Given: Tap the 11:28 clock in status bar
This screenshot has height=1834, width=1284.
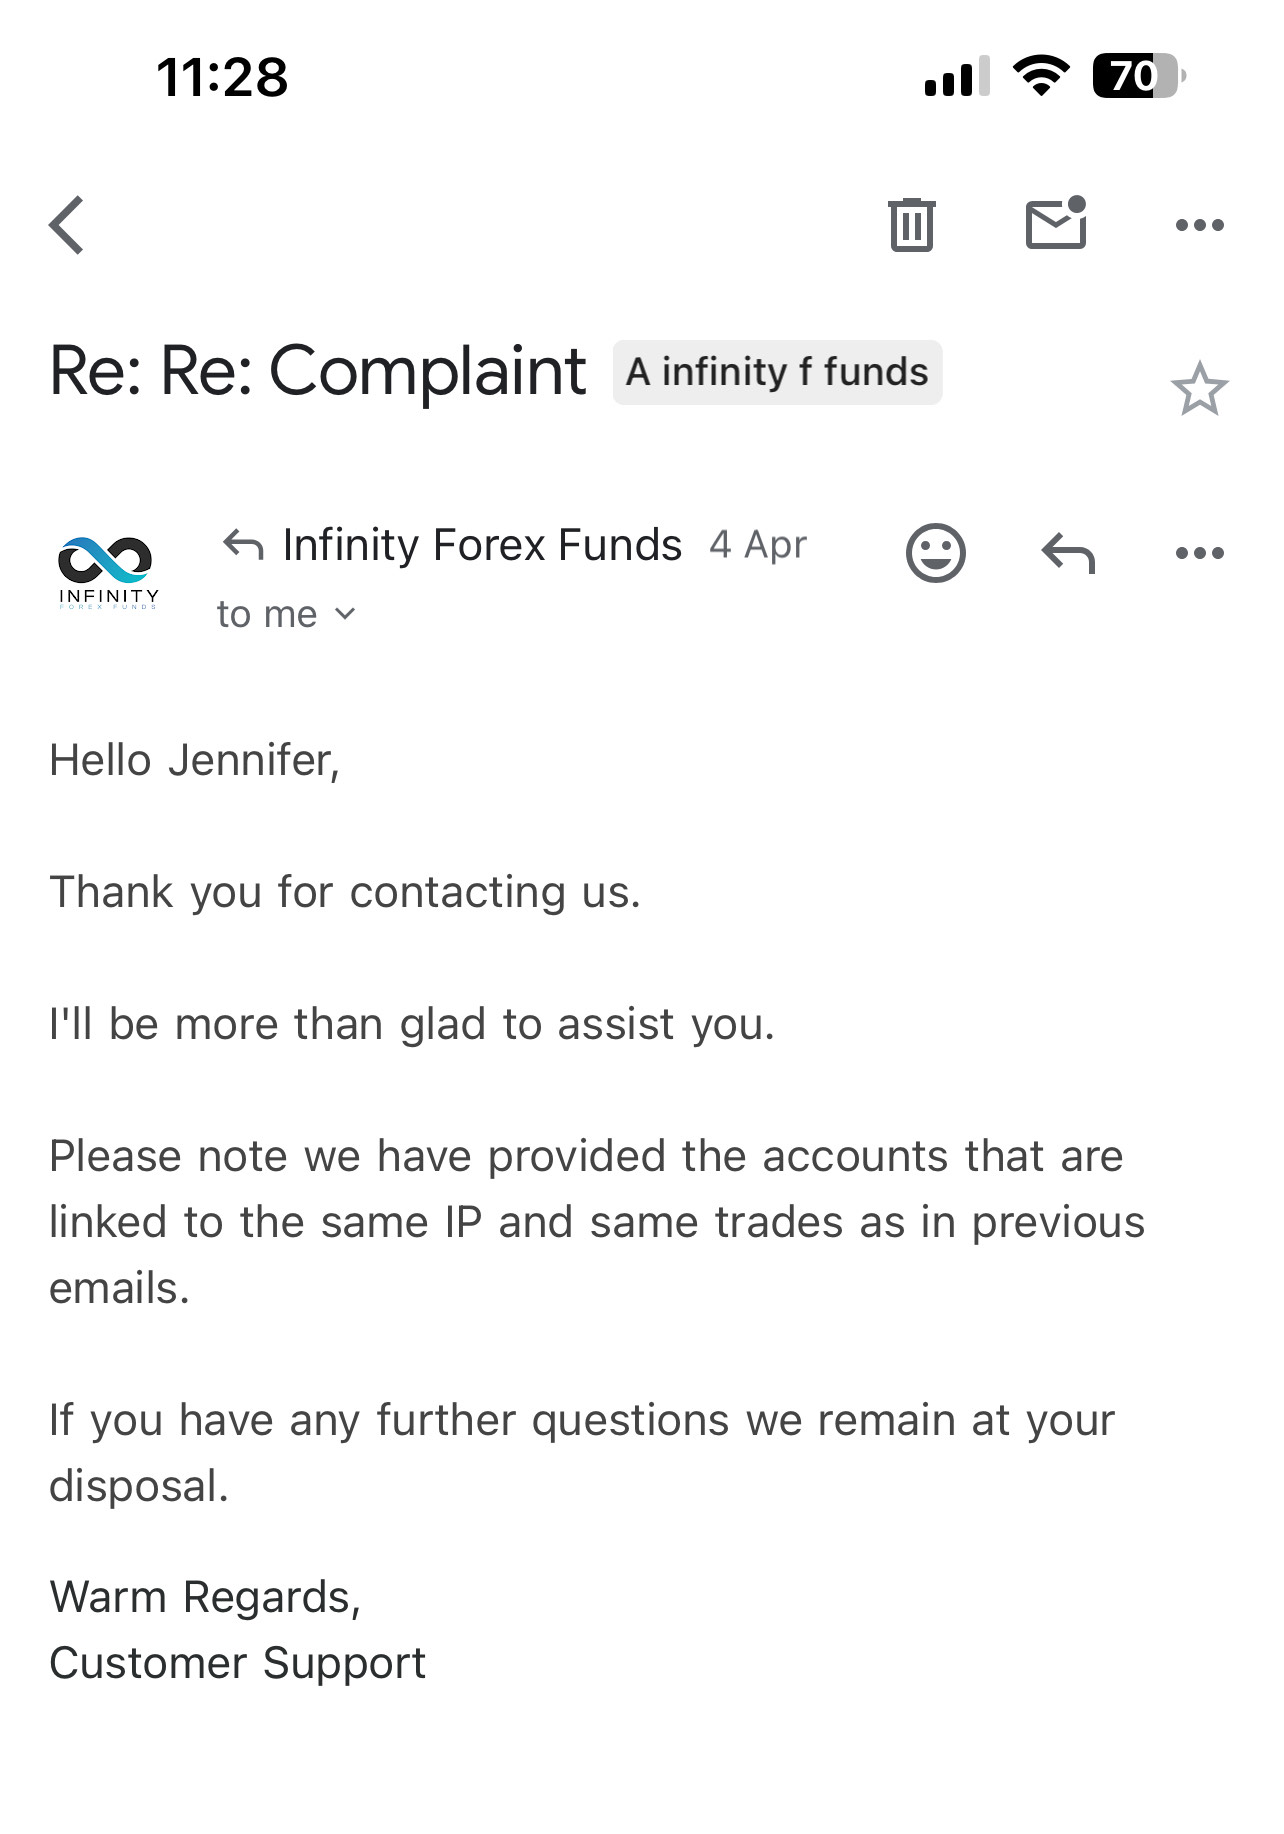Looking at the screenshot, I should [x=222, y=77].
